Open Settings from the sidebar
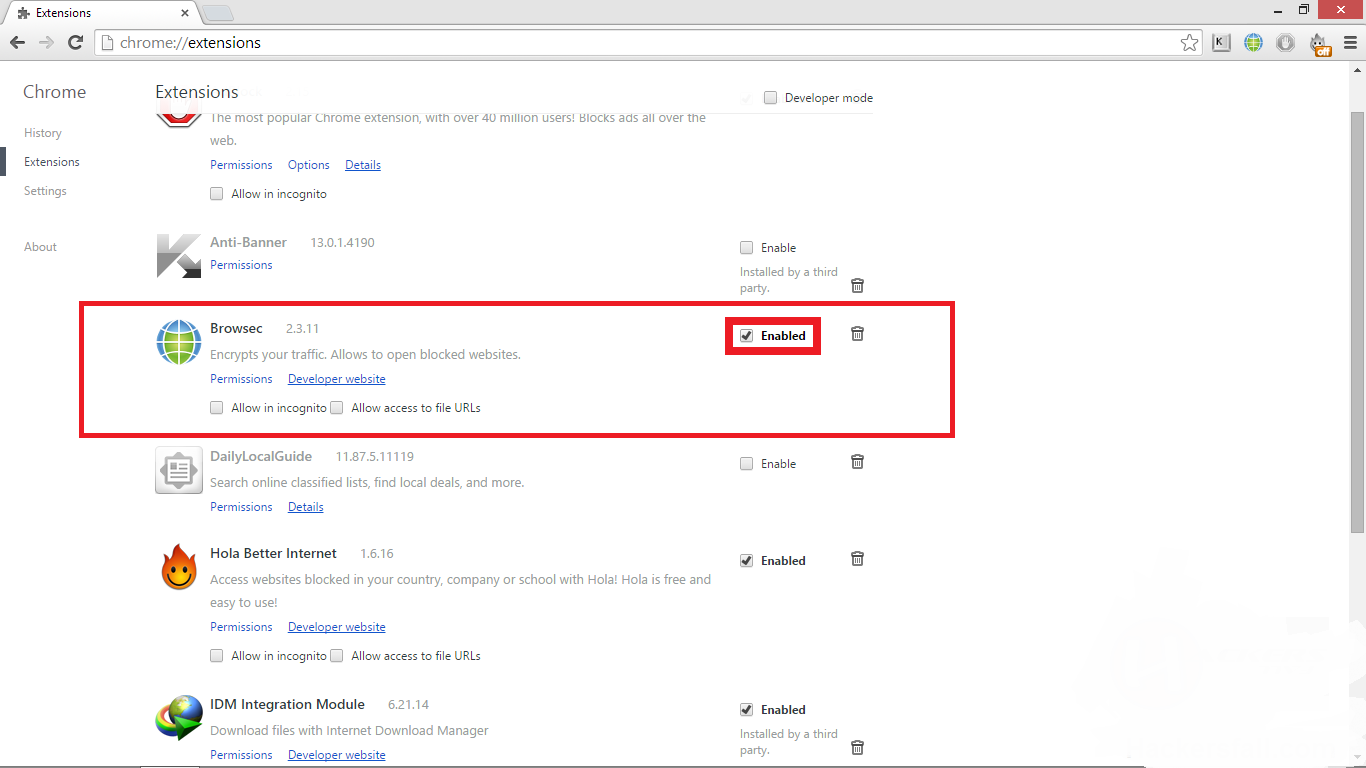The image size is (1366, 768). click(45, 191)
